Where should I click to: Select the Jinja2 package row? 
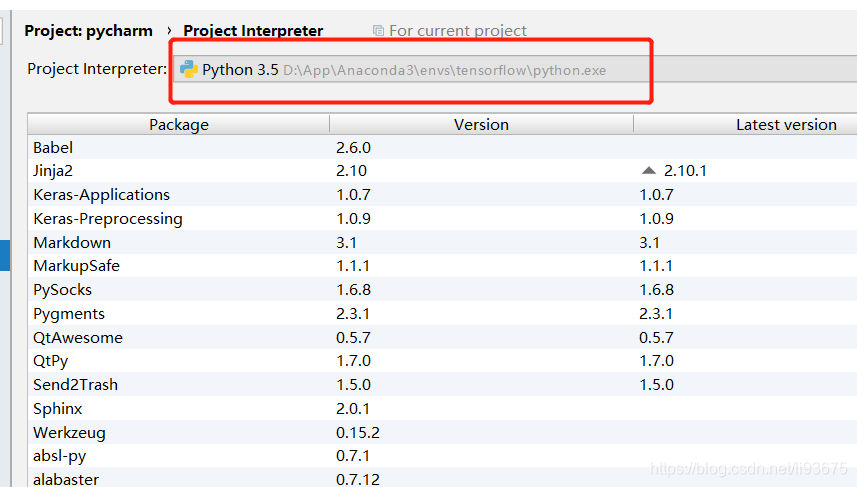click(442, 171)
